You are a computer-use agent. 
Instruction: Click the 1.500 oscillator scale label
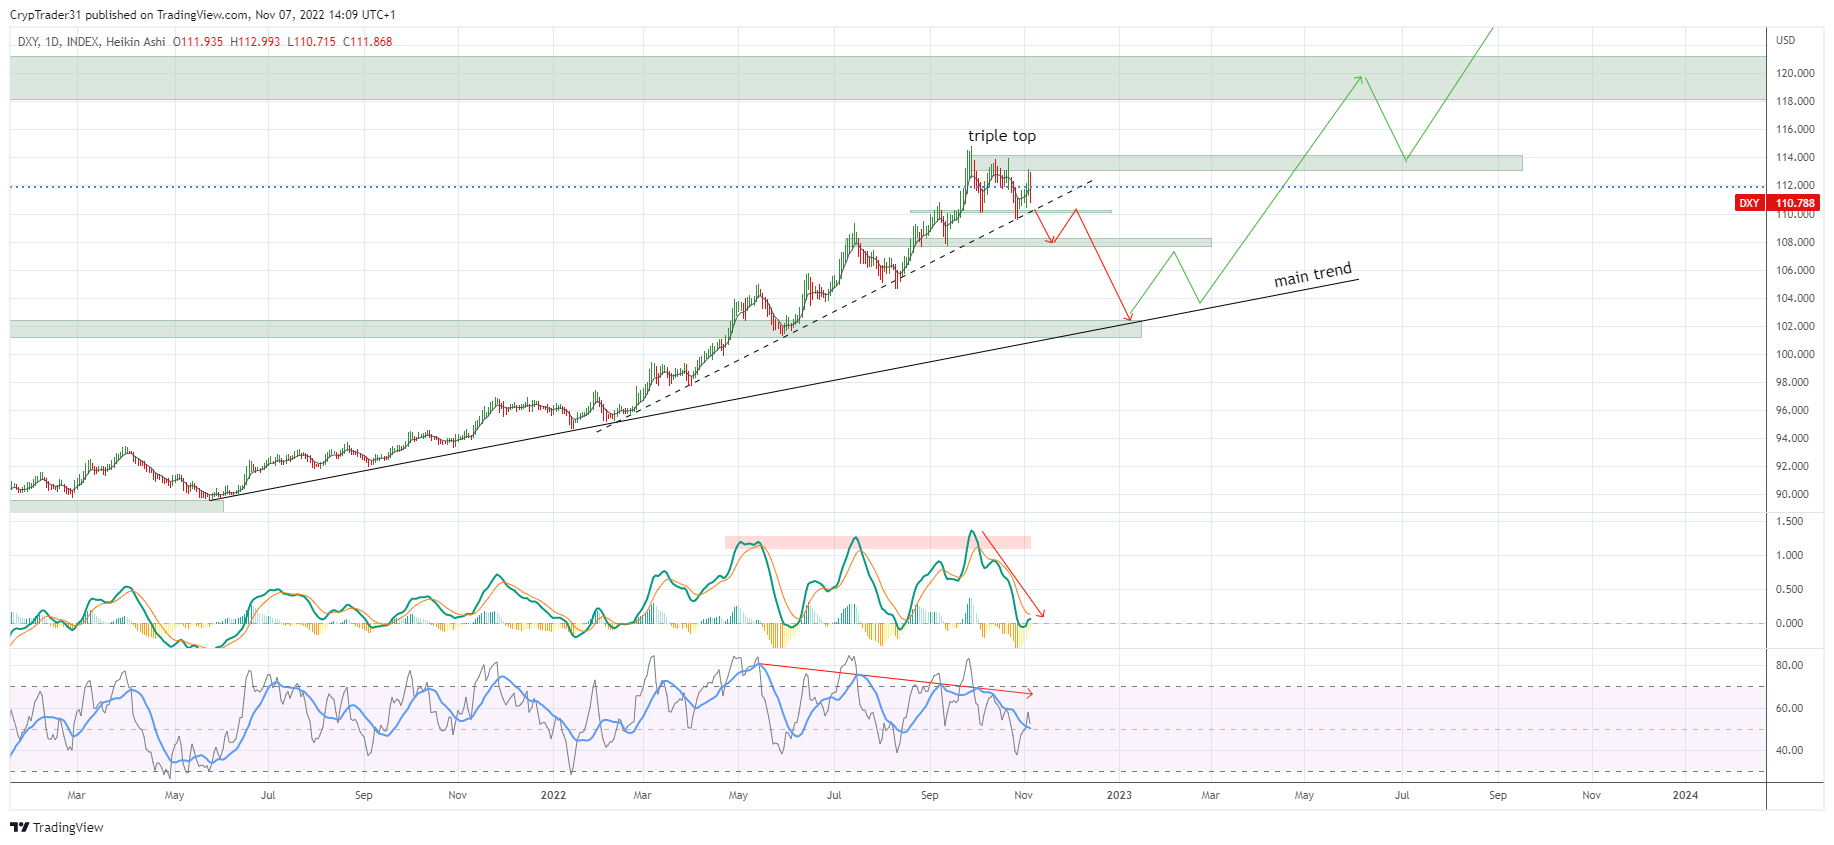1790,521
